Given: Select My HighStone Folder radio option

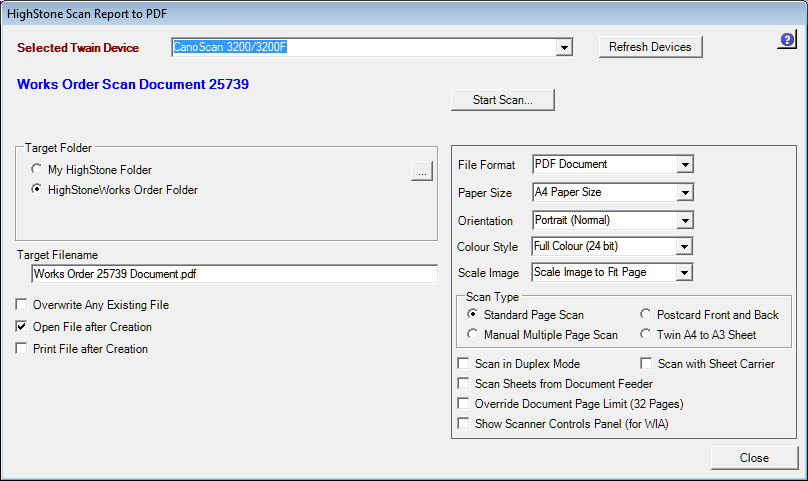Looking at the screenshot, I should point(37,170).
